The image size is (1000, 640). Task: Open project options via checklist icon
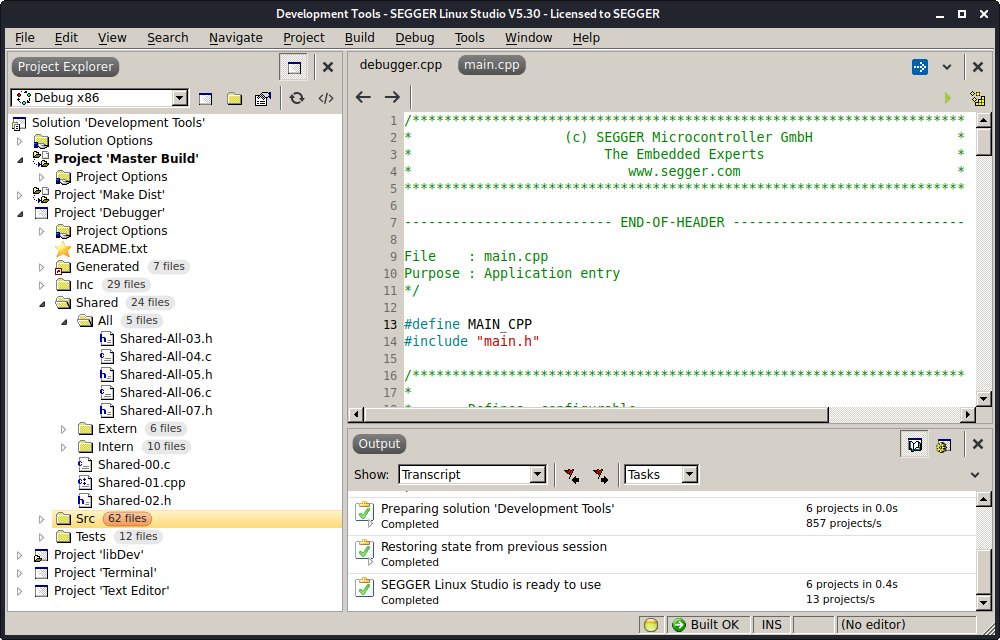263,98
